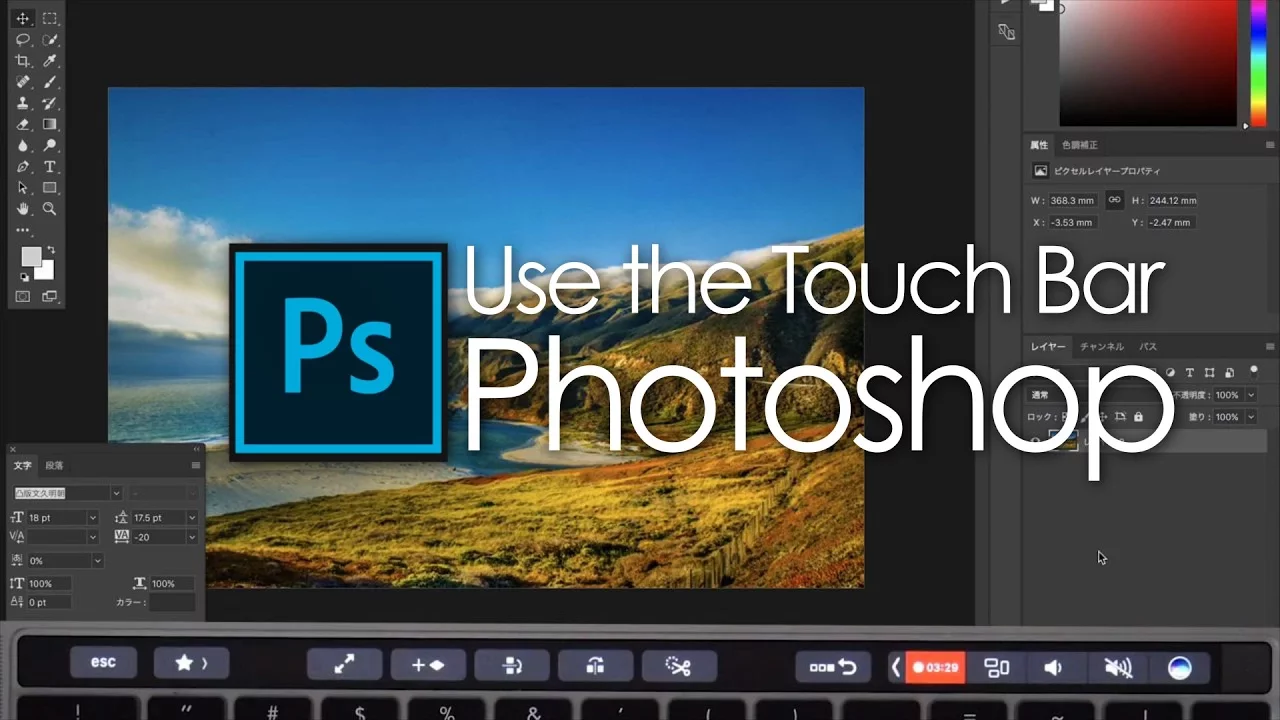This screenshot has height=720, width=1280.
Task: Switch to the チャンネル tab
Action: (x=1101, y=346)
